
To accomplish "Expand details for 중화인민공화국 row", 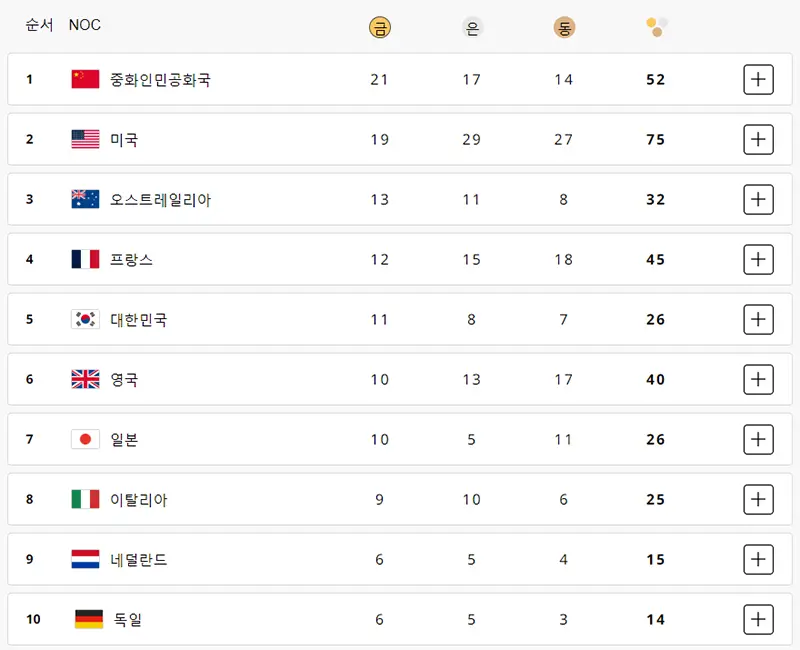I will pyautogui.click(x=760, y=79).
